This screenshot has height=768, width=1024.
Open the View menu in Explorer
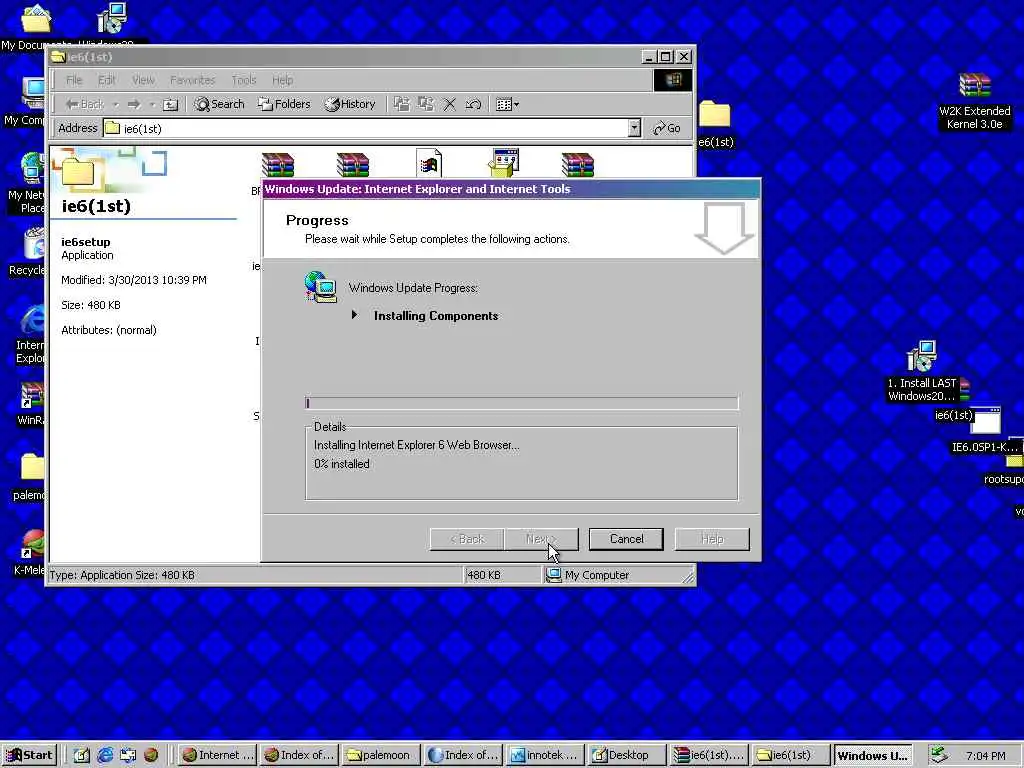[x=143, y=80]
